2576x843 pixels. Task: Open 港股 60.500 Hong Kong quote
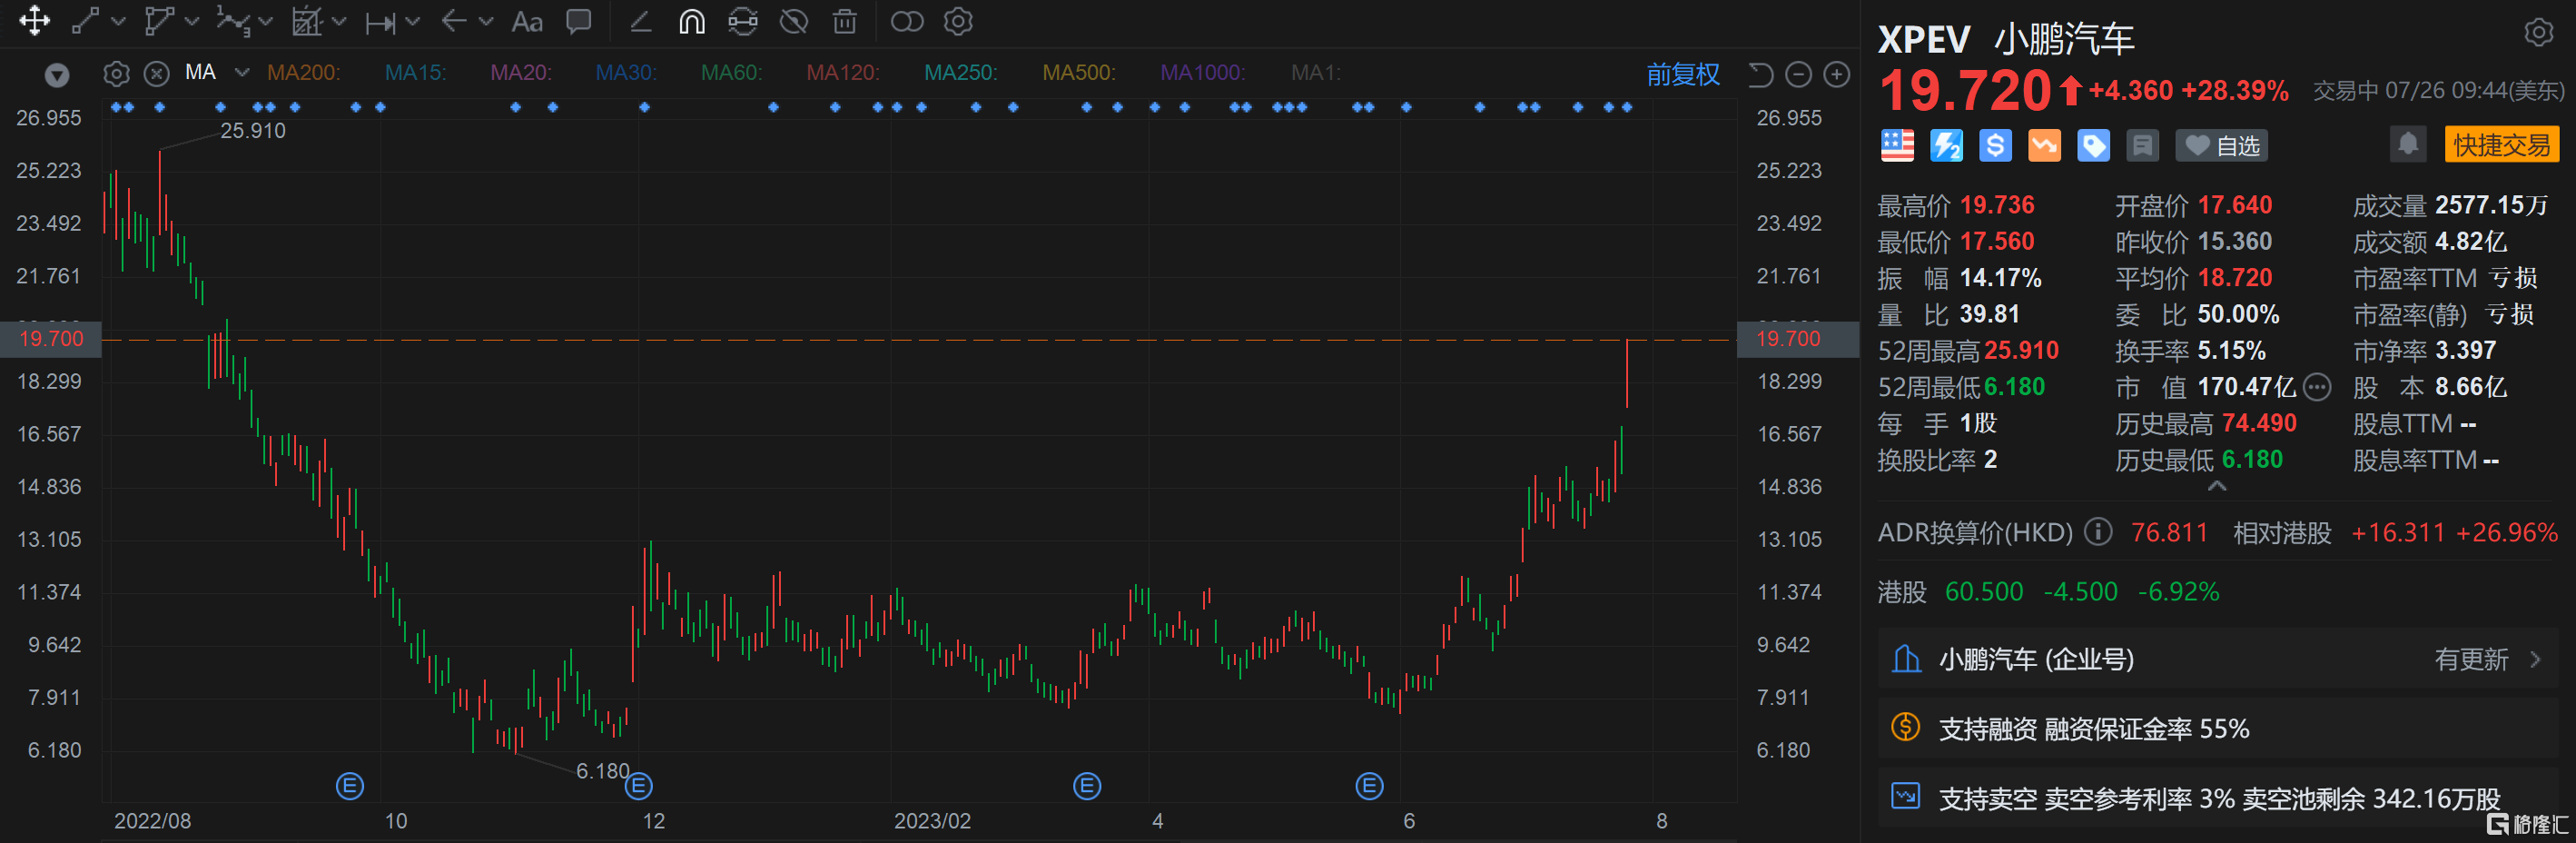(2048, 591)
